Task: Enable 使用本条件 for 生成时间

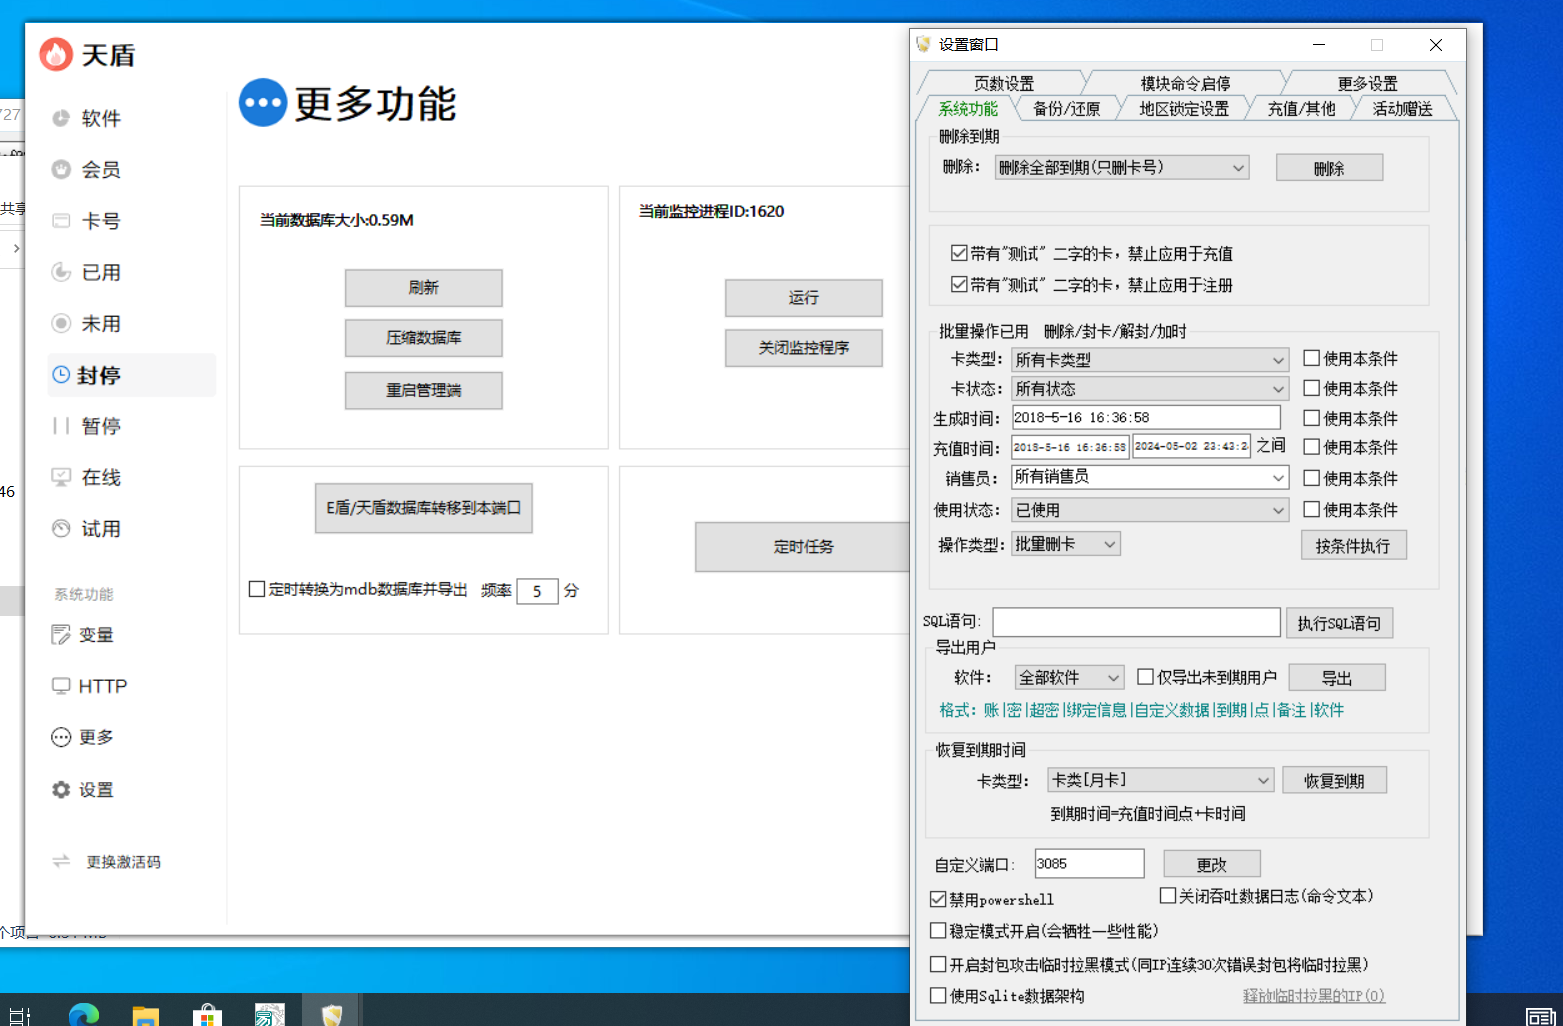Action: (1311, 418)
